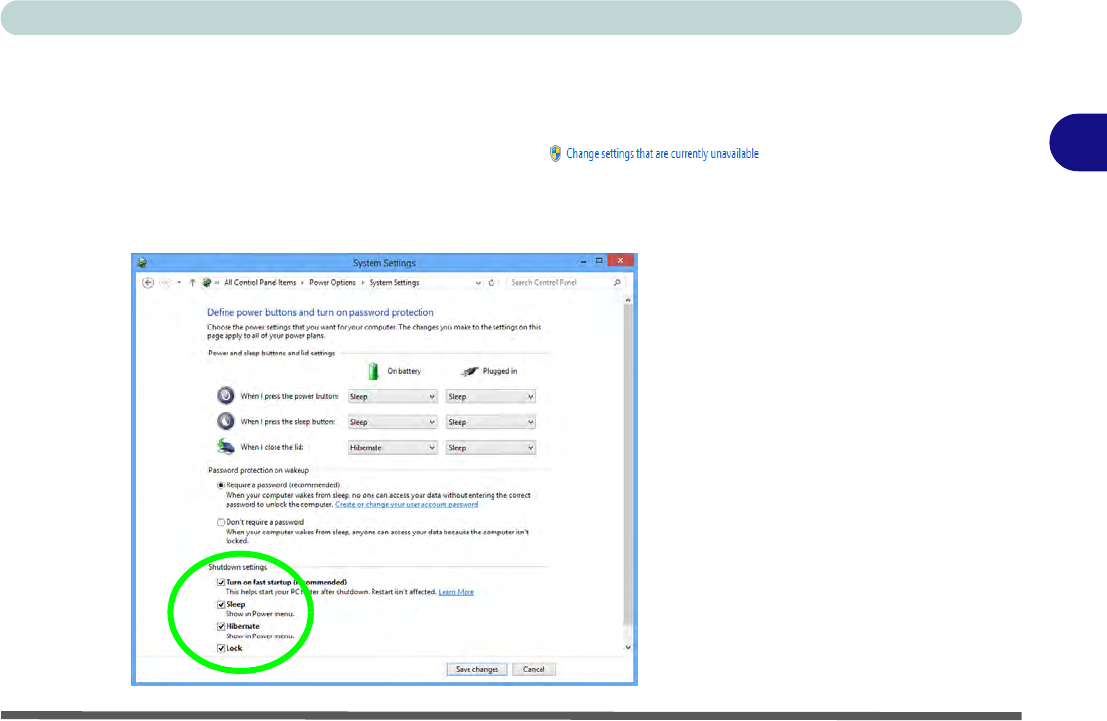This screenshot has height=721, width=1107.
Task: Open sleep button Plugged in dropdown
Action: click(491, 422)
